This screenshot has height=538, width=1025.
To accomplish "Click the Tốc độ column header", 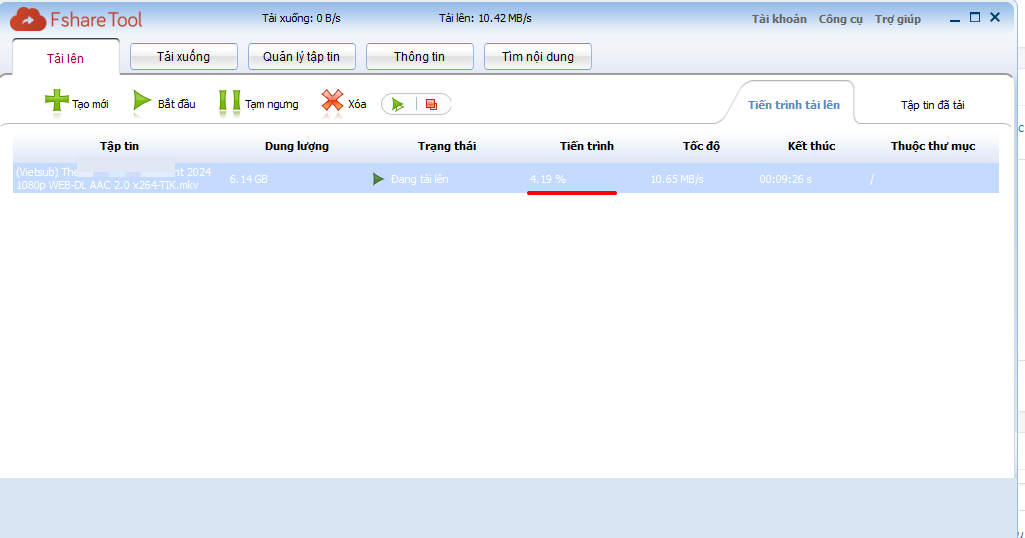I will click(x=701, y=146).
